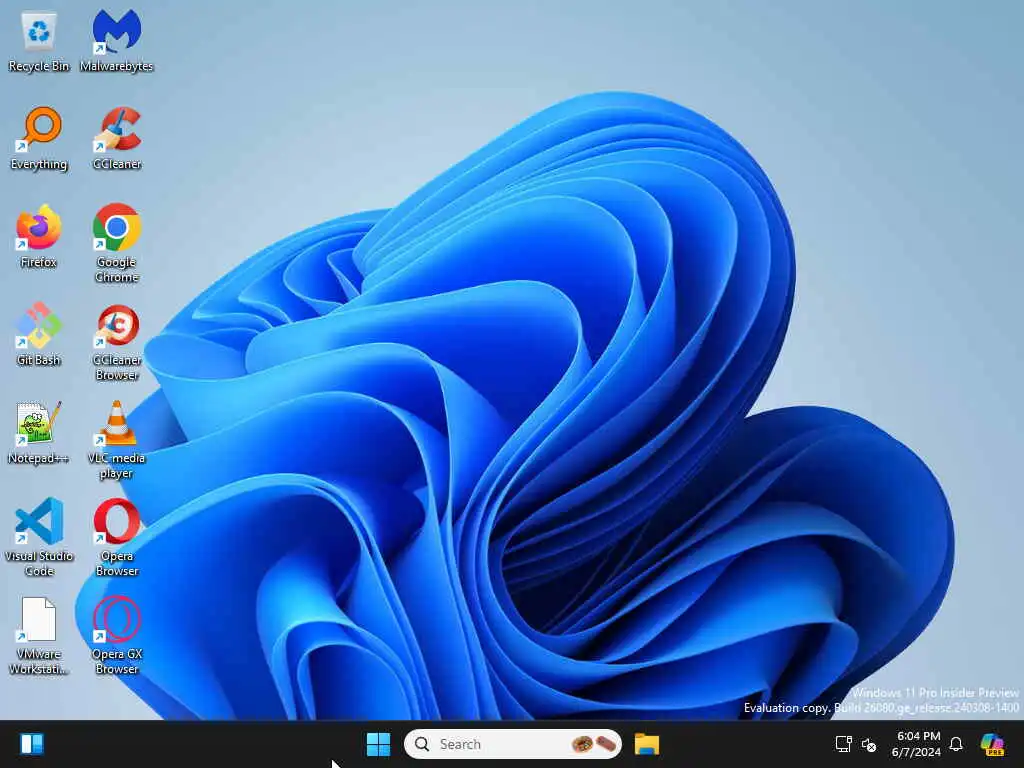The image size is (1024, 768).
Task: Select the VLC media player icon
Action: (x=117, y=439)
